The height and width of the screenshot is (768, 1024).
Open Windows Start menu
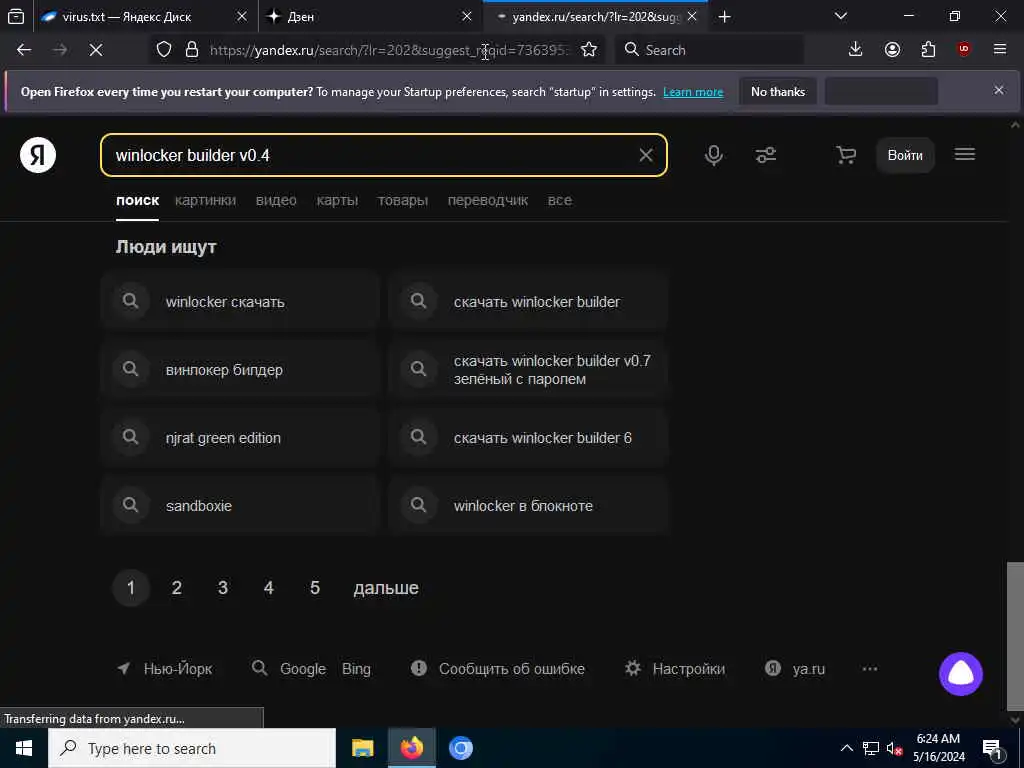(x=24, y=748)
